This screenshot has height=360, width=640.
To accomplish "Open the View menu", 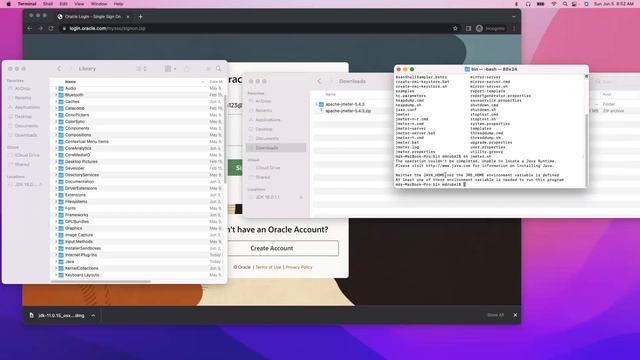I will tap(79, 4).
